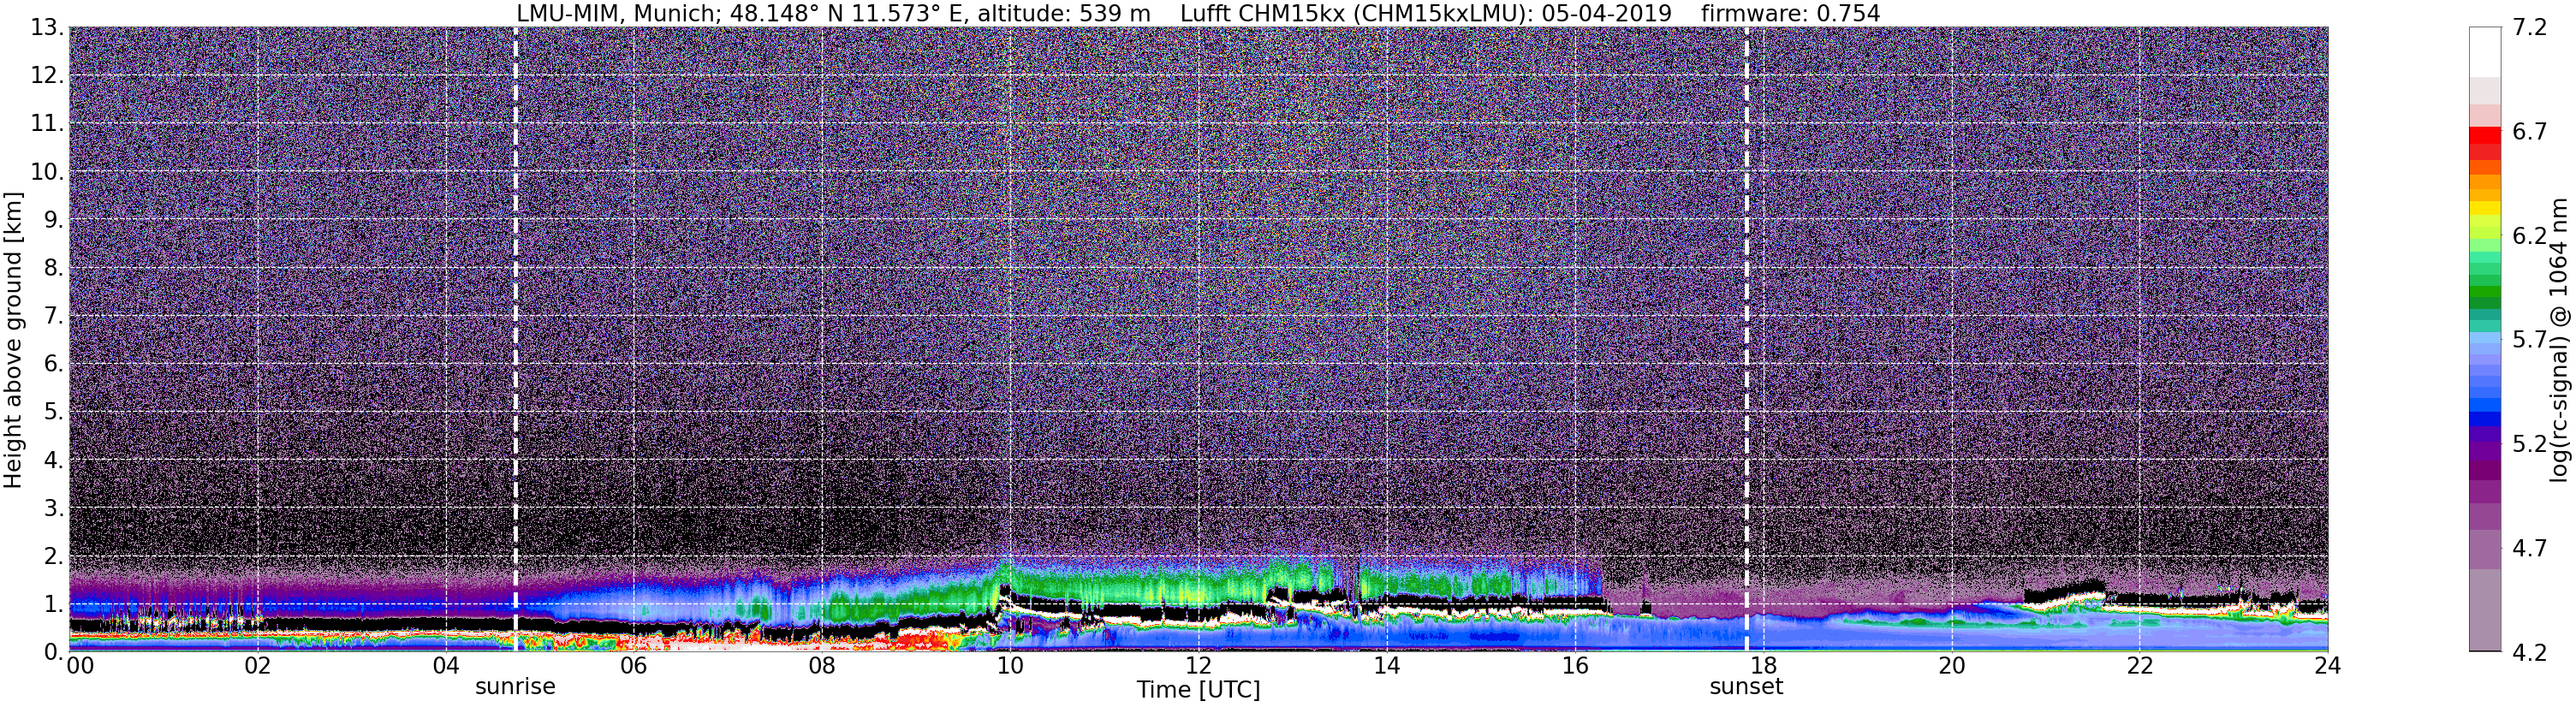The width and height of the screenshot is (2576, 707).
Task: Click the y-axis tick label '4.'
Action: click(54, 460)
